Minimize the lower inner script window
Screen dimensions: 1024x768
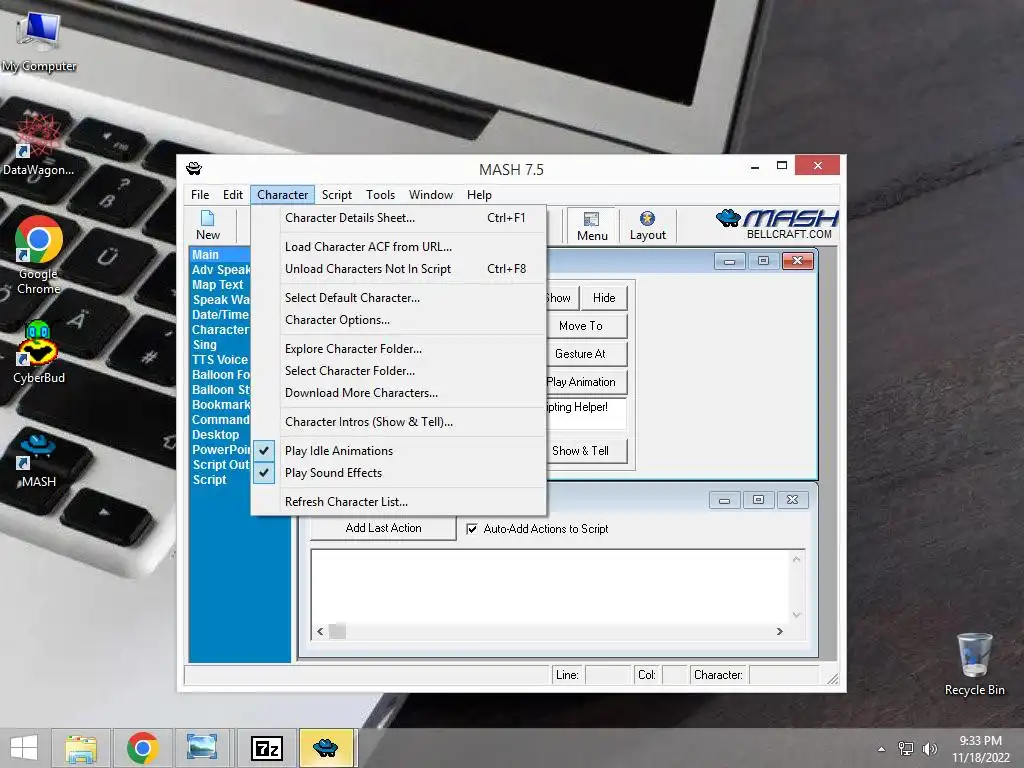(x=724, y=500)
